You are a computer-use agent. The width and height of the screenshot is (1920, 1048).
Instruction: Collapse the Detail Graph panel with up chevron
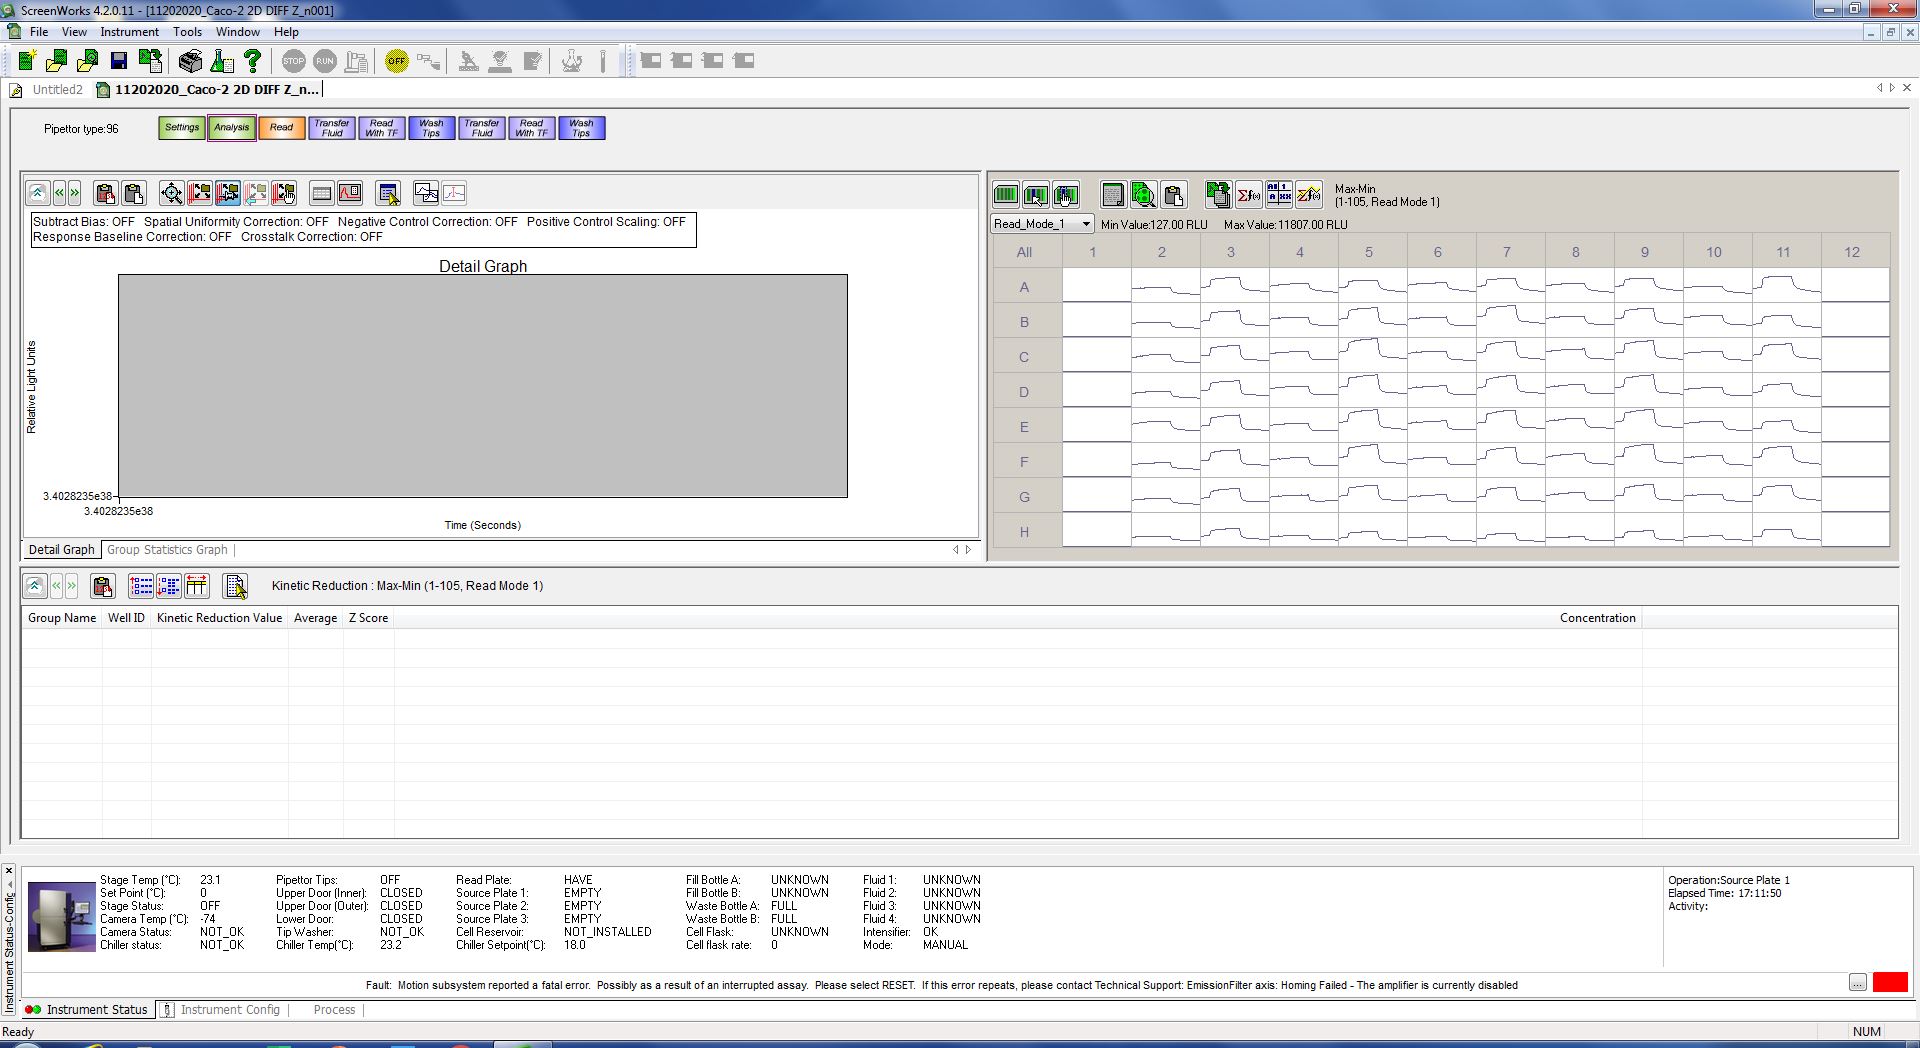coord(37,193)
